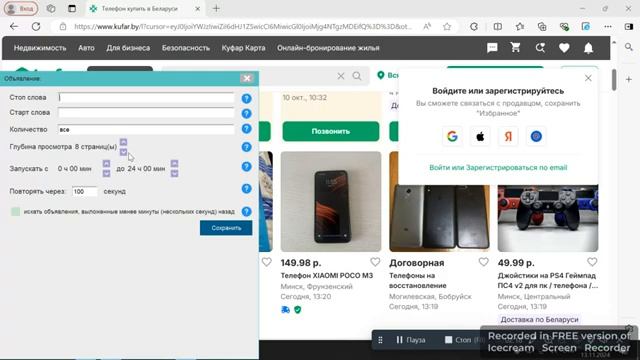Increase Запускать с start hour
This screenshot has width=640, height=360.
(x=106, y=164)
